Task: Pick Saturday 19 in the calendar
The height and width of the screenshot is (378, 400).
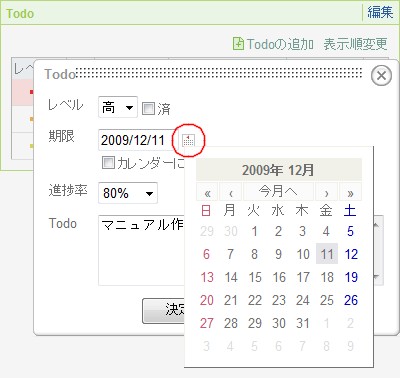Action: (x=351, y=277)
